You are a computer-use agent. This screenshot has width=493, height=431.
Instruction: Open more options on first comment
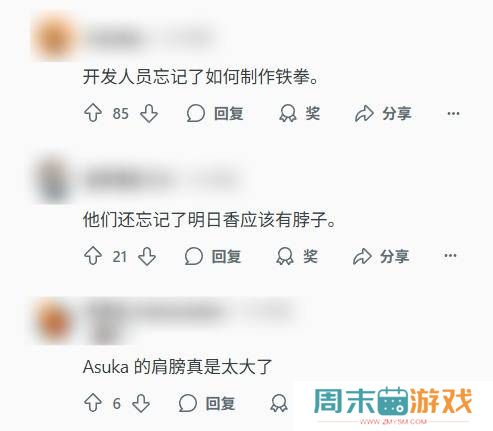(x=453, y=113)
